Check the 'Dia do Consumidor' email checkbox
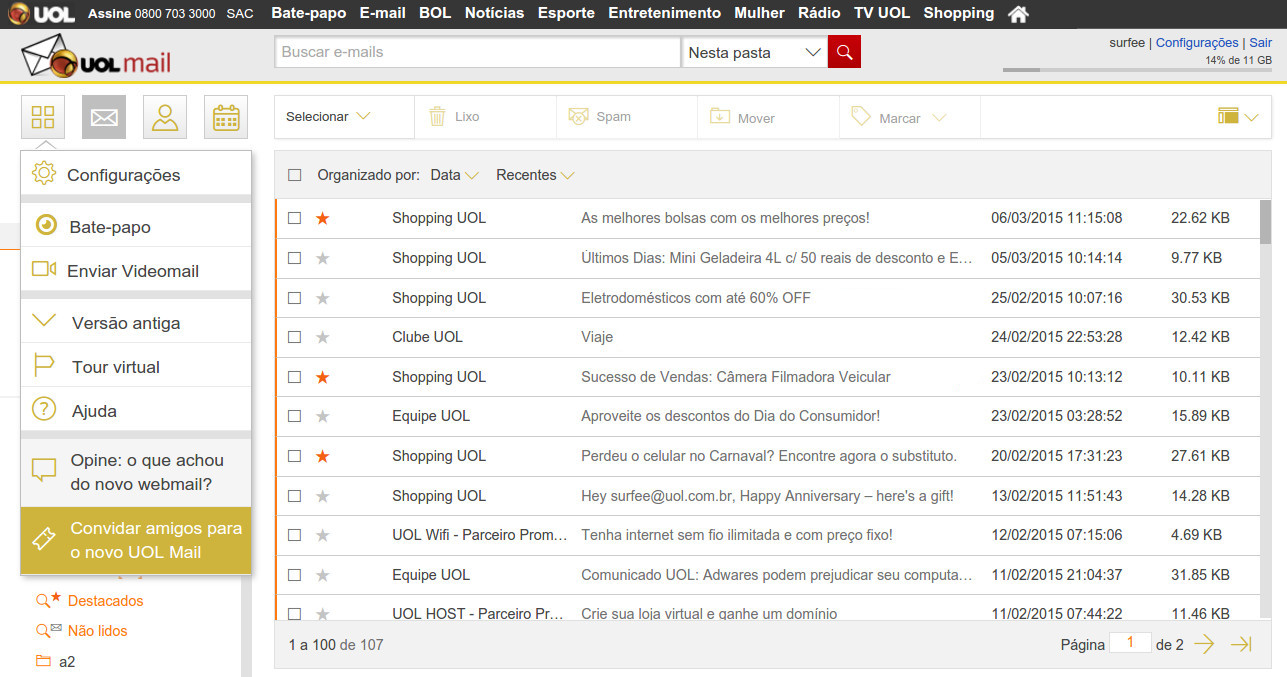 pyautogui.click(x=294, y=416)
